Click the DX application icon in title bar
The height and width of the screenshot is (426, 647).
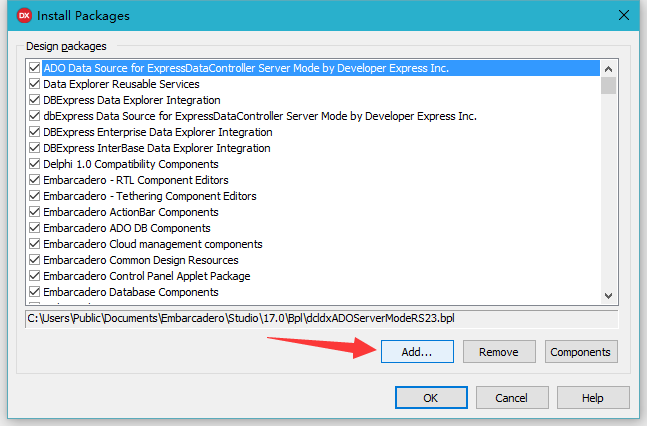24,16
